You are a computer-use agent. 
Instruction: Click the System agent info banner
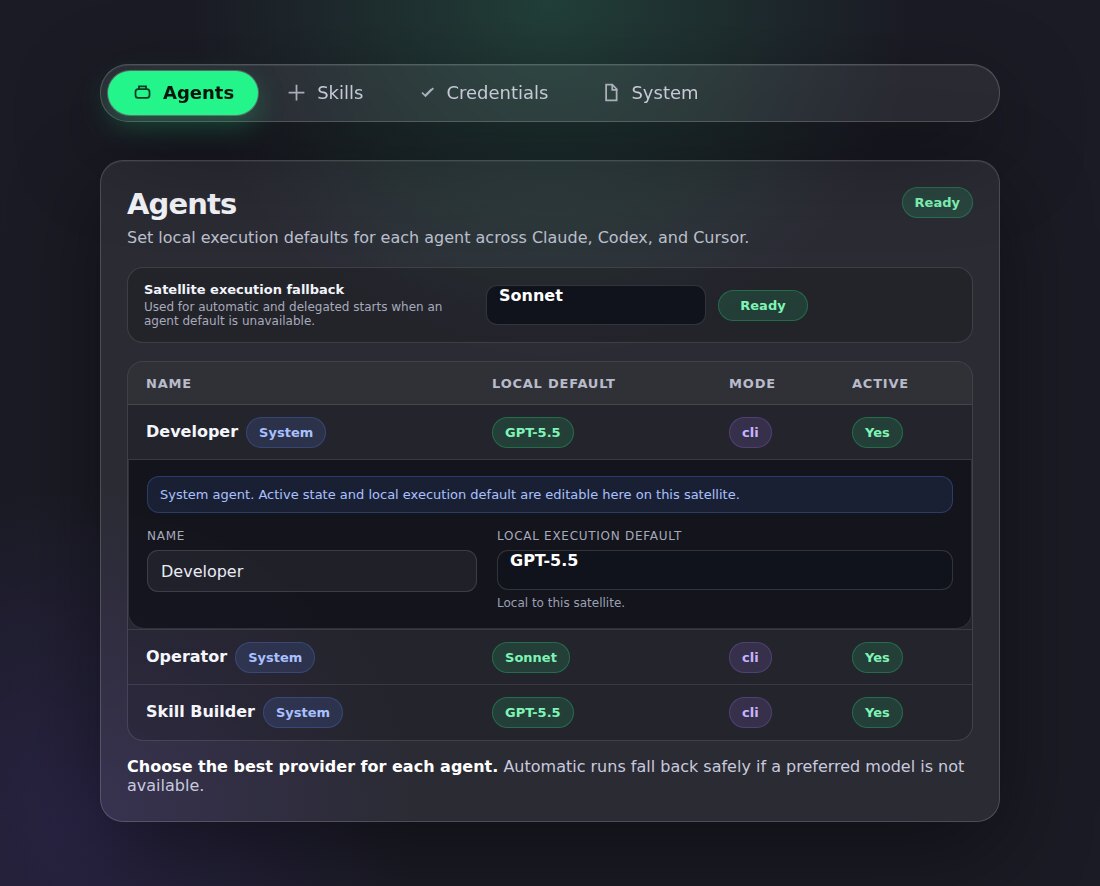(550, 495)
